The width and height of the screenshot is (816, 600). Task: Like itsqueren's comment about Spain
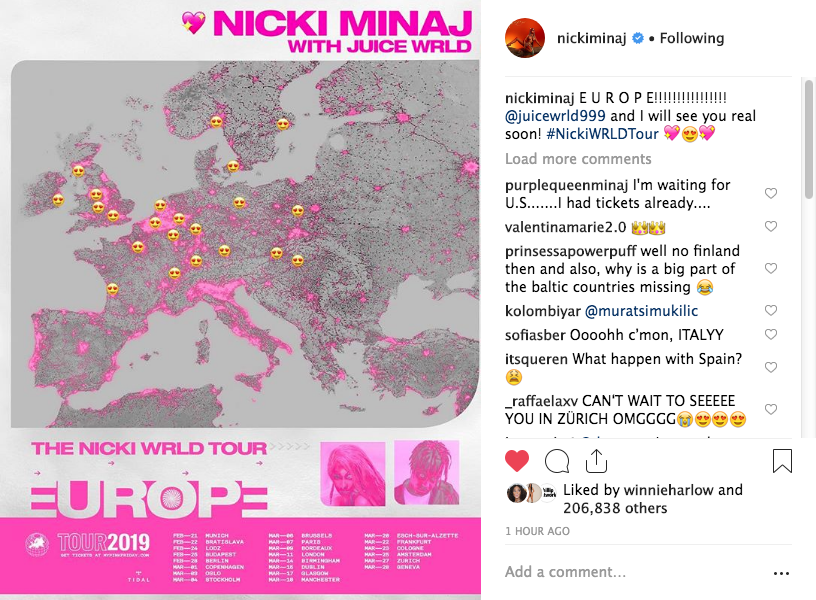click(x=771, y=368)
